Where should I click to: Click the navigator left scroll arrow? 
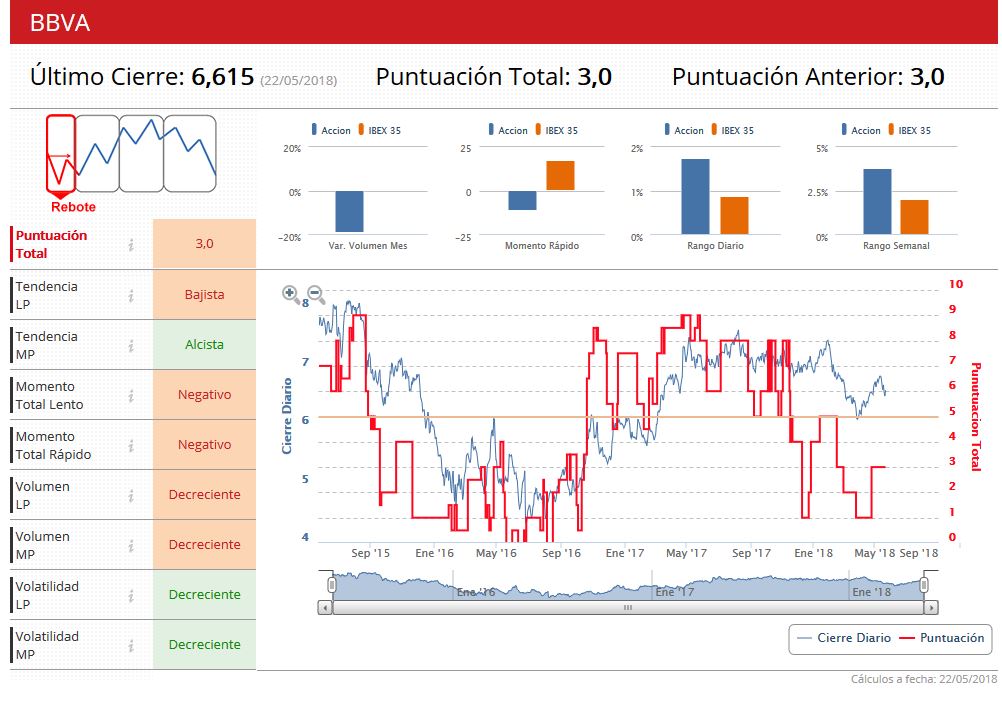[x=325, y=608]
